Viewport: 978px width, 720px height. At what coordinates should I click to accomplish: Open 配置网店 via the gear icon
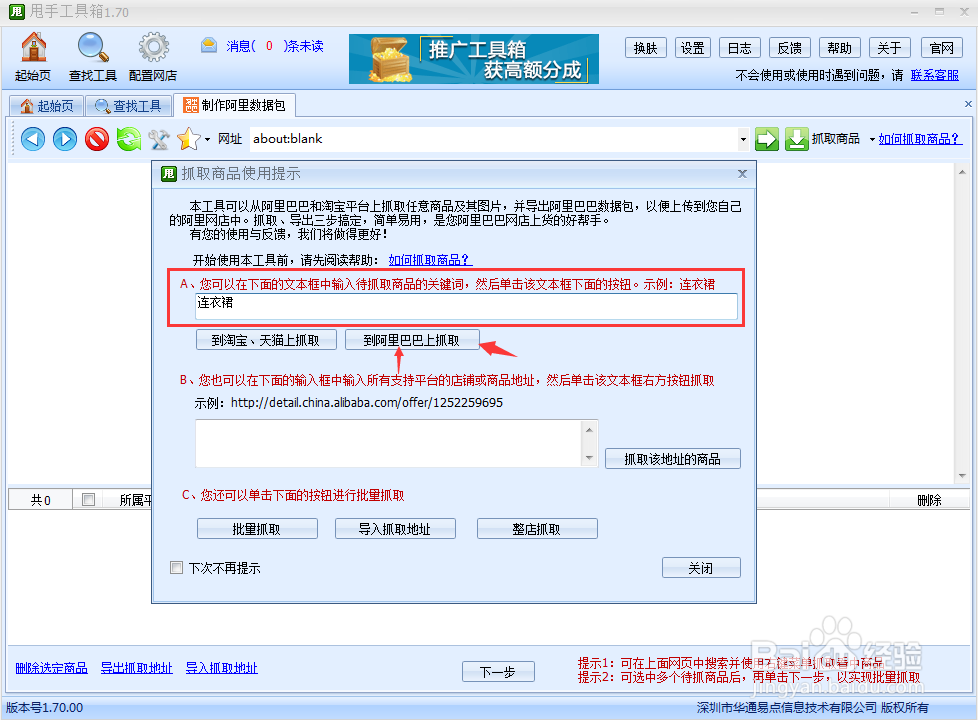tap(153, 47)
